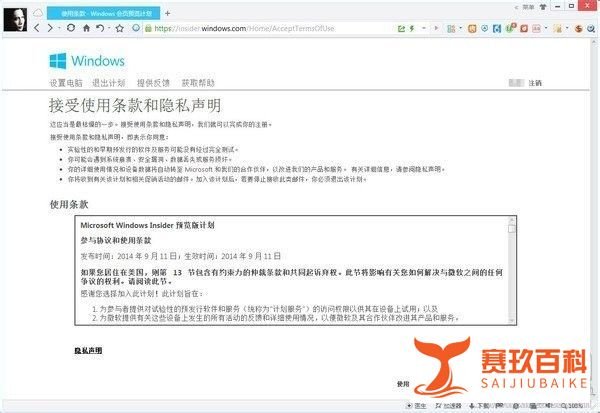Click the yellow extension icon
Viewport: 600px width, 413px height.
click(x=558, y=29)
